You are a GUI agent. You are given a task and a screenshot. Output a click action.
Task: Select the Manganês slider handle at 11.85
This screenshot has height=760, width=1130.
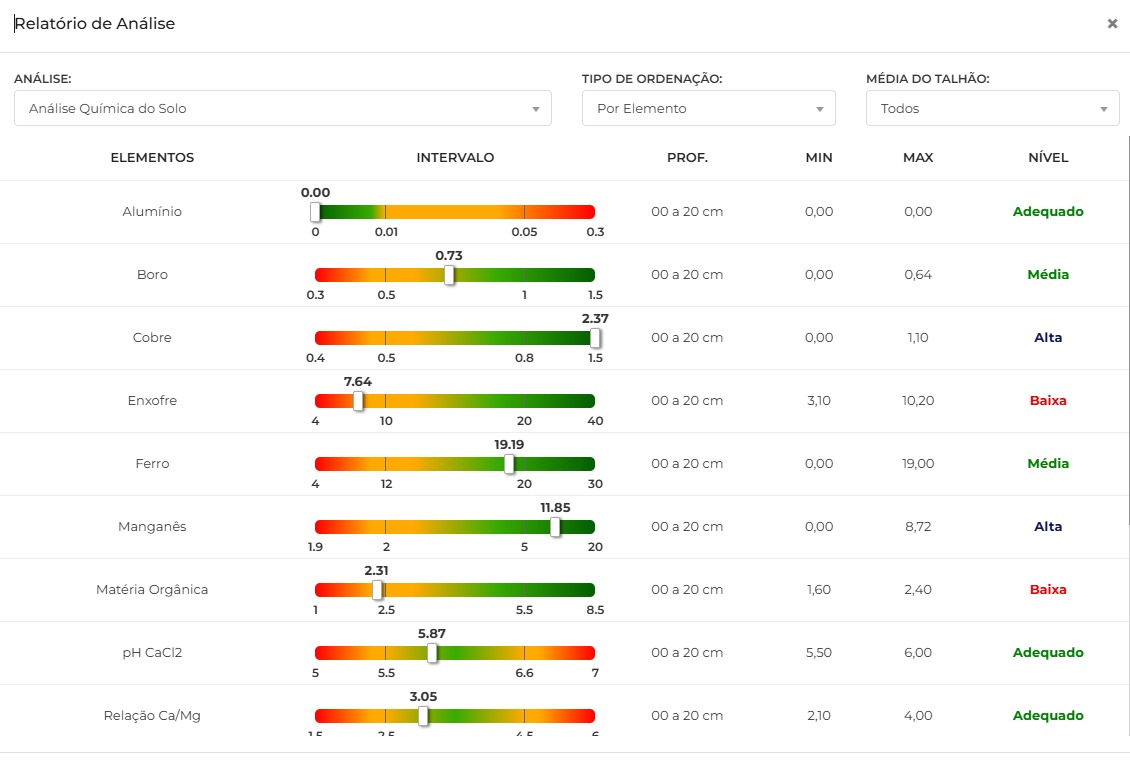555,527
